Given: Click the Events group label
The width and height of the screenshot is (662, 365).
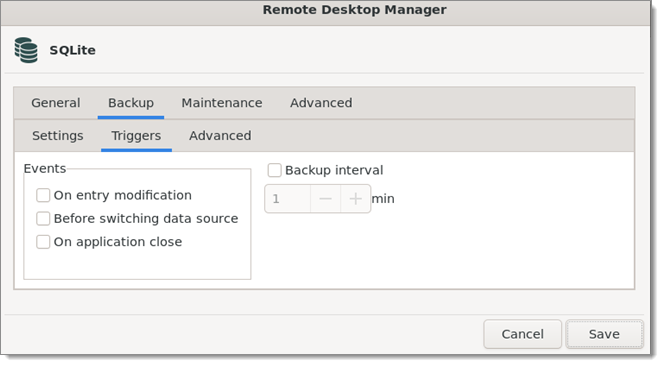Looking at the screenshot, I should [45, 169].
